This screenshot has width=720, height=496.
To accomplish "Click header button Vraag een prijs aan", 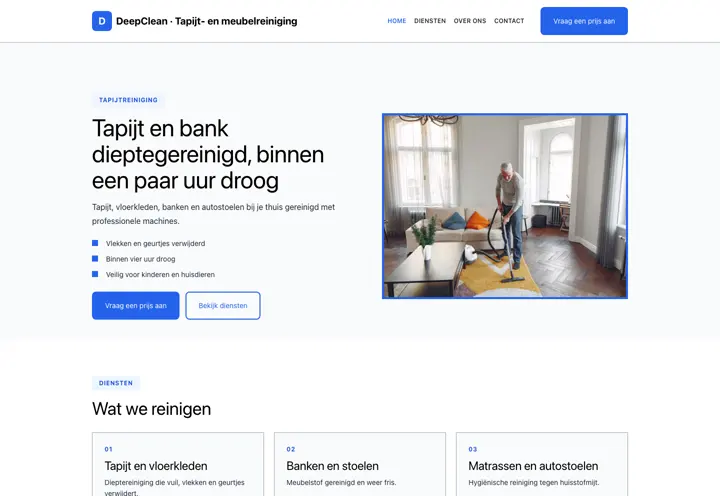I will tap(584, 21).
